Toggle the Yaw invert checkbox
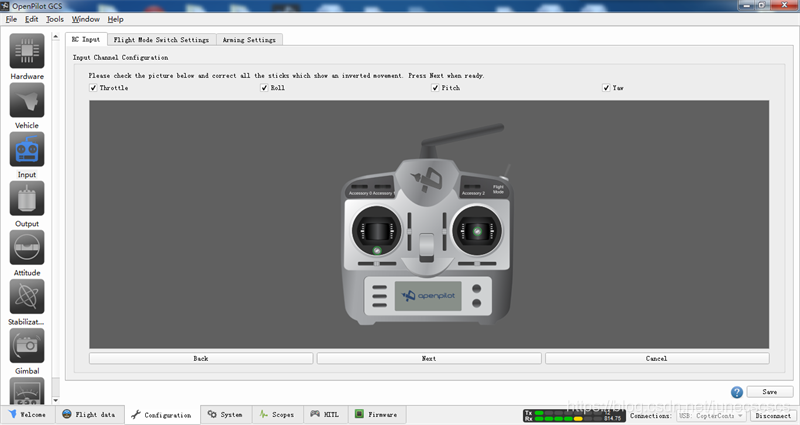This screenshot has width=800, height=425. (606, 88)
